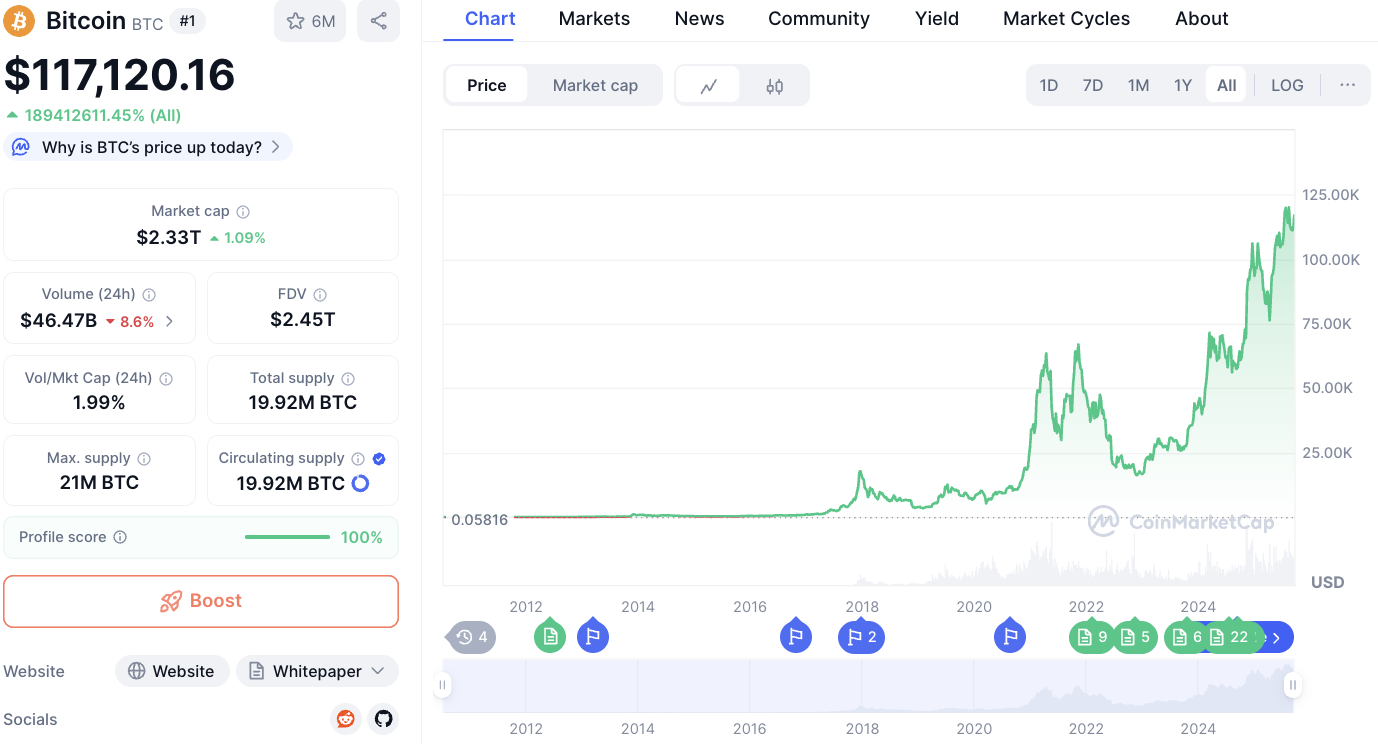
Task: Click the Max. supply info icon
Action: pos(144,459)
